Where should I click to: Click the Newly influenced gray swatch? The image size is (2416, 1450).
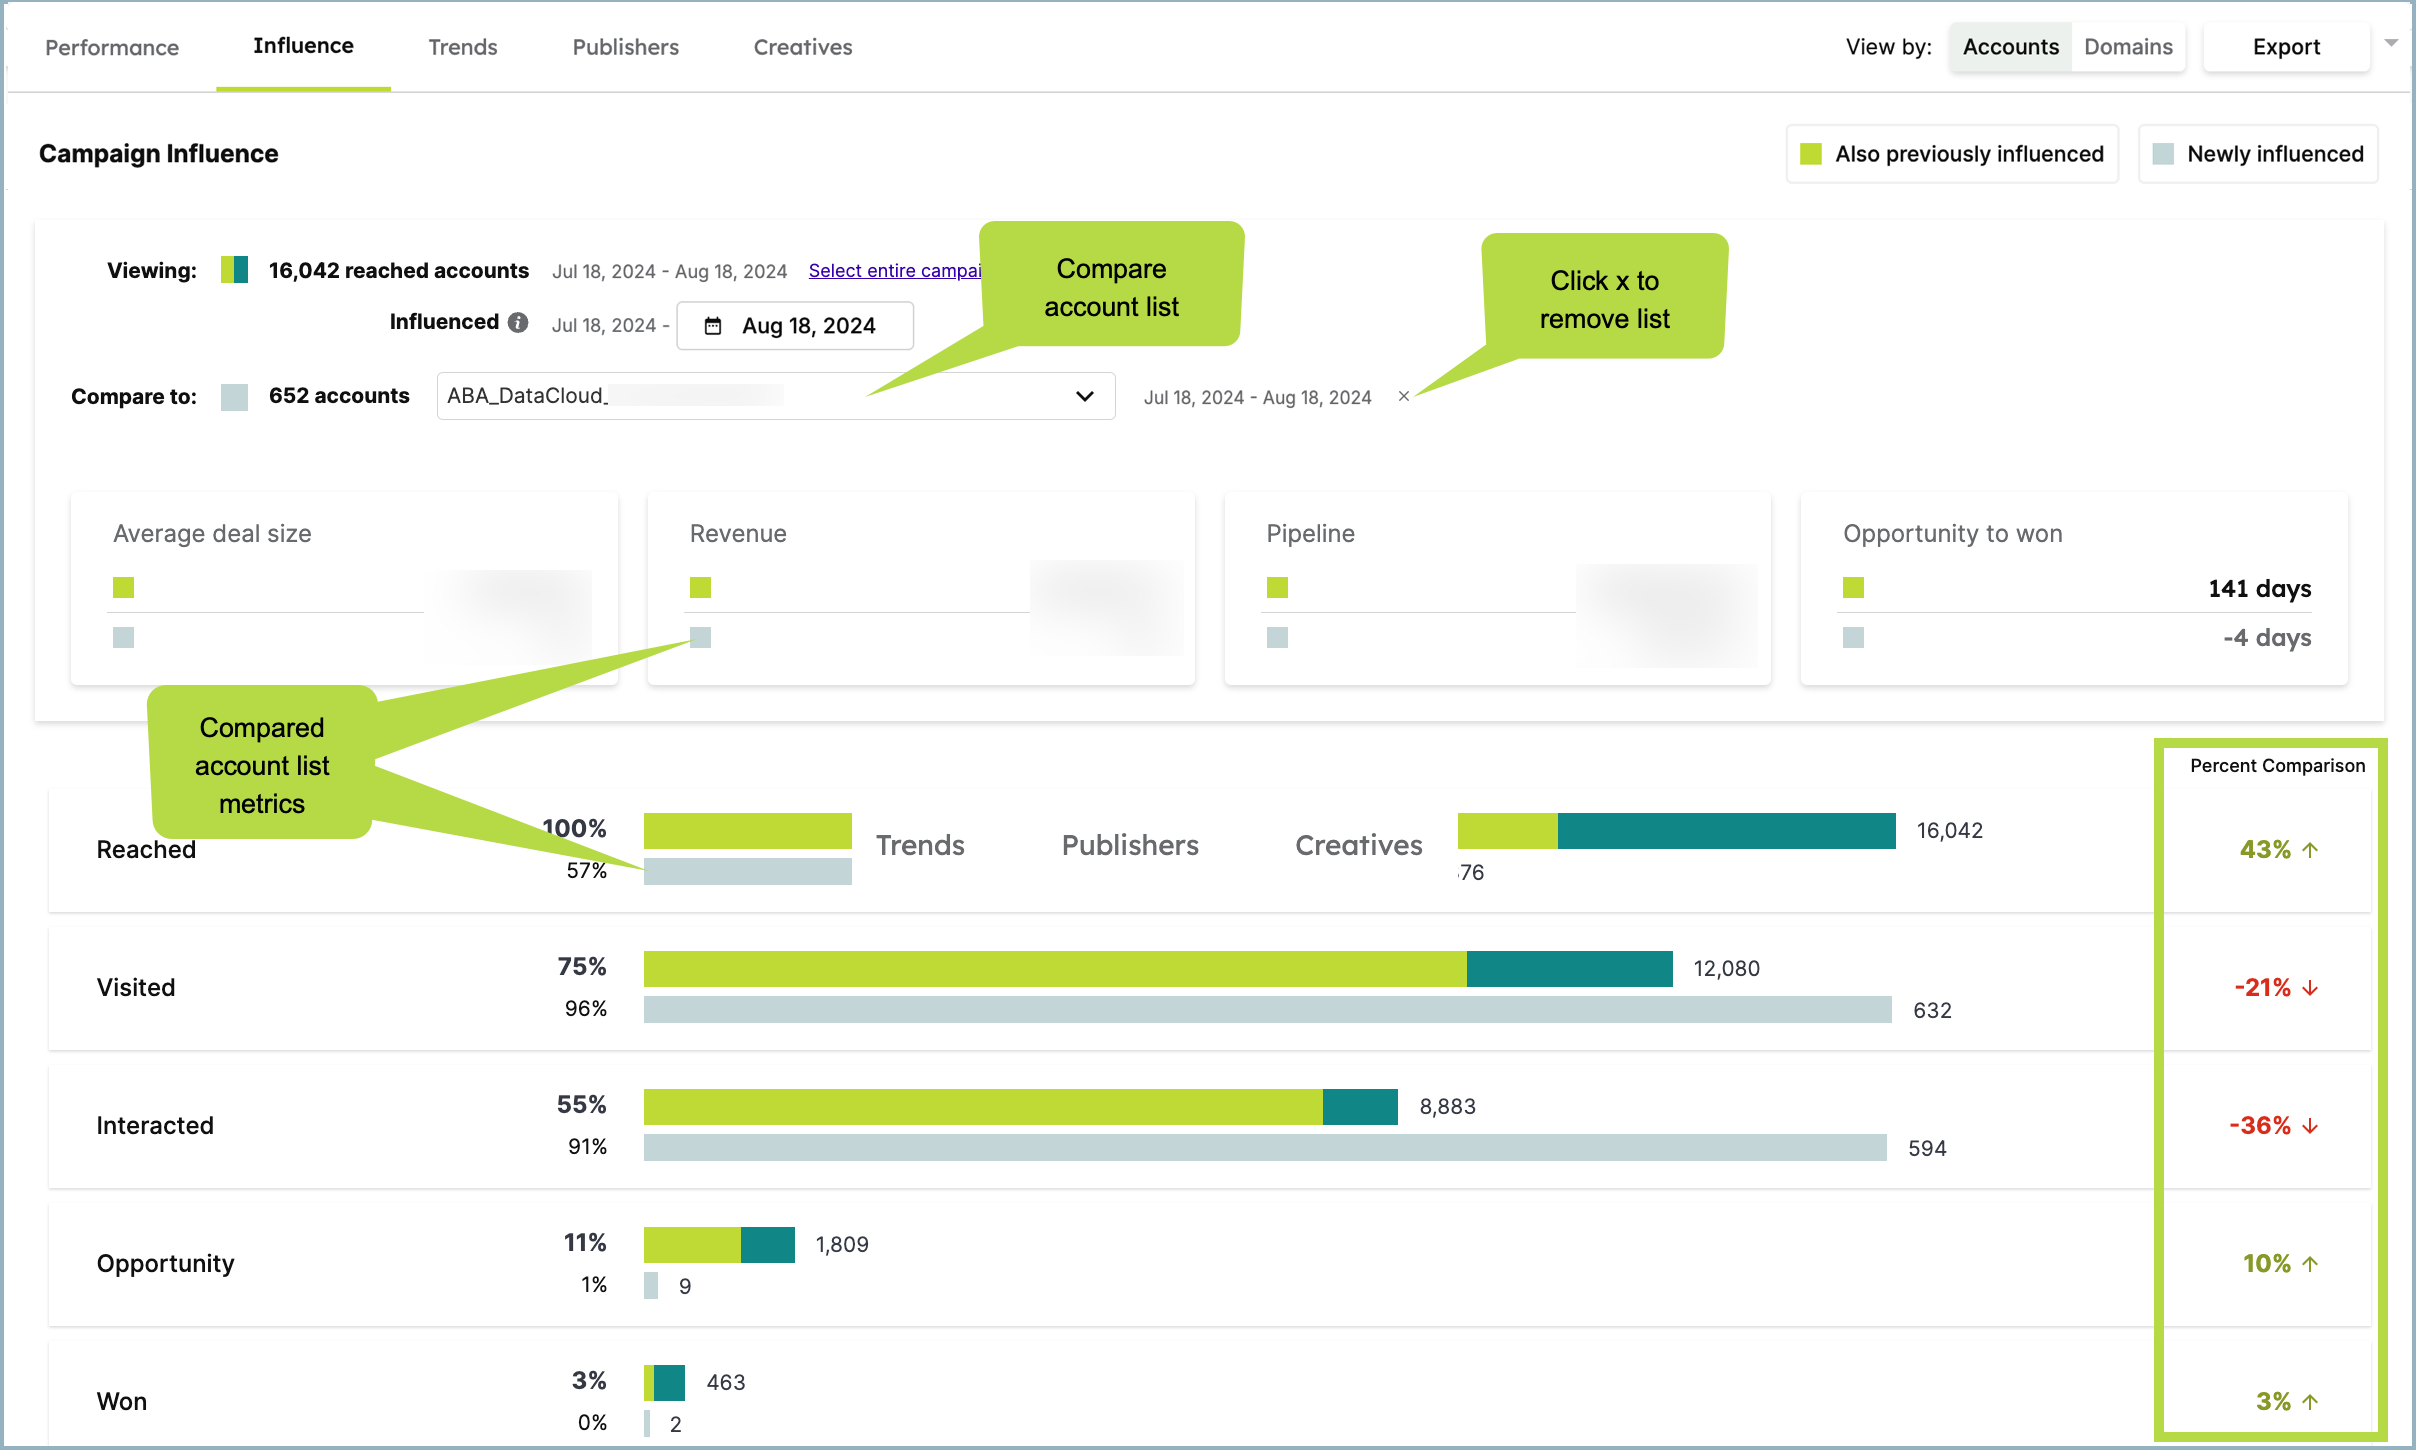[x=2162, y=154]
